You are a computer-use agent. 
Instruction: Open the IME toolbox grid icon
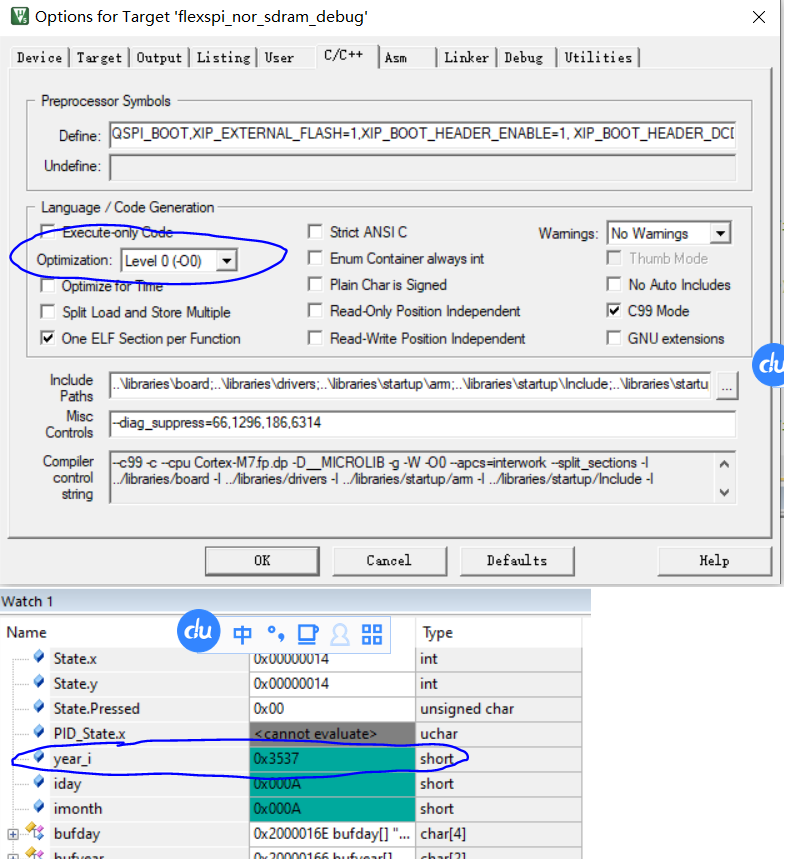click(372, 634)
